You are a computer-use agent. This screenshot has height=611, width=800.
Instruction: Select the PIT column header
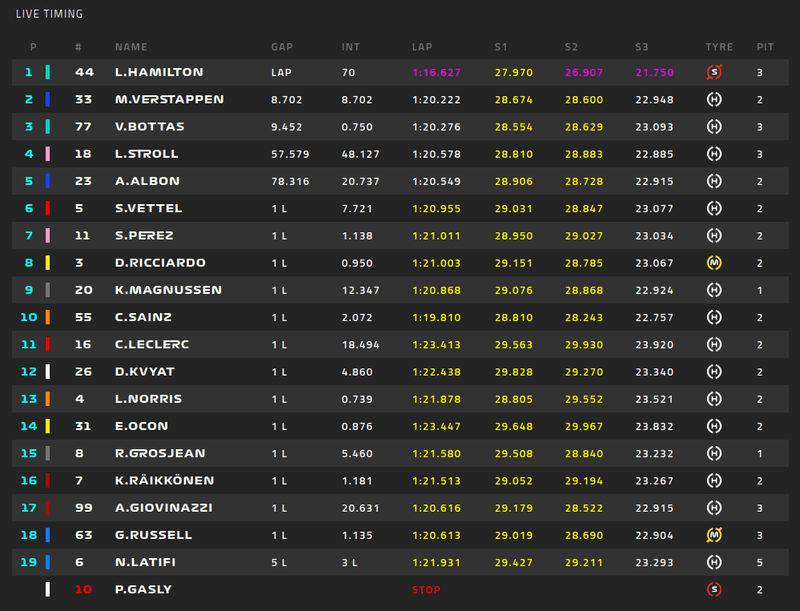pos(765,47)
